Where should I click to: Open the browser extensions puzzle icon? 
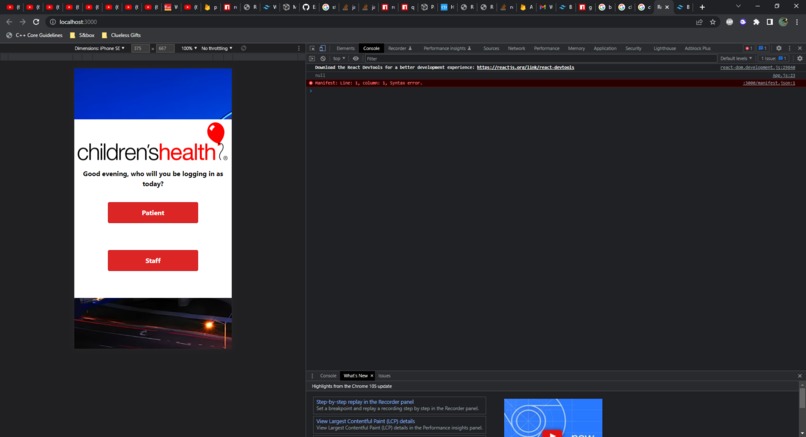click(756, 22)
